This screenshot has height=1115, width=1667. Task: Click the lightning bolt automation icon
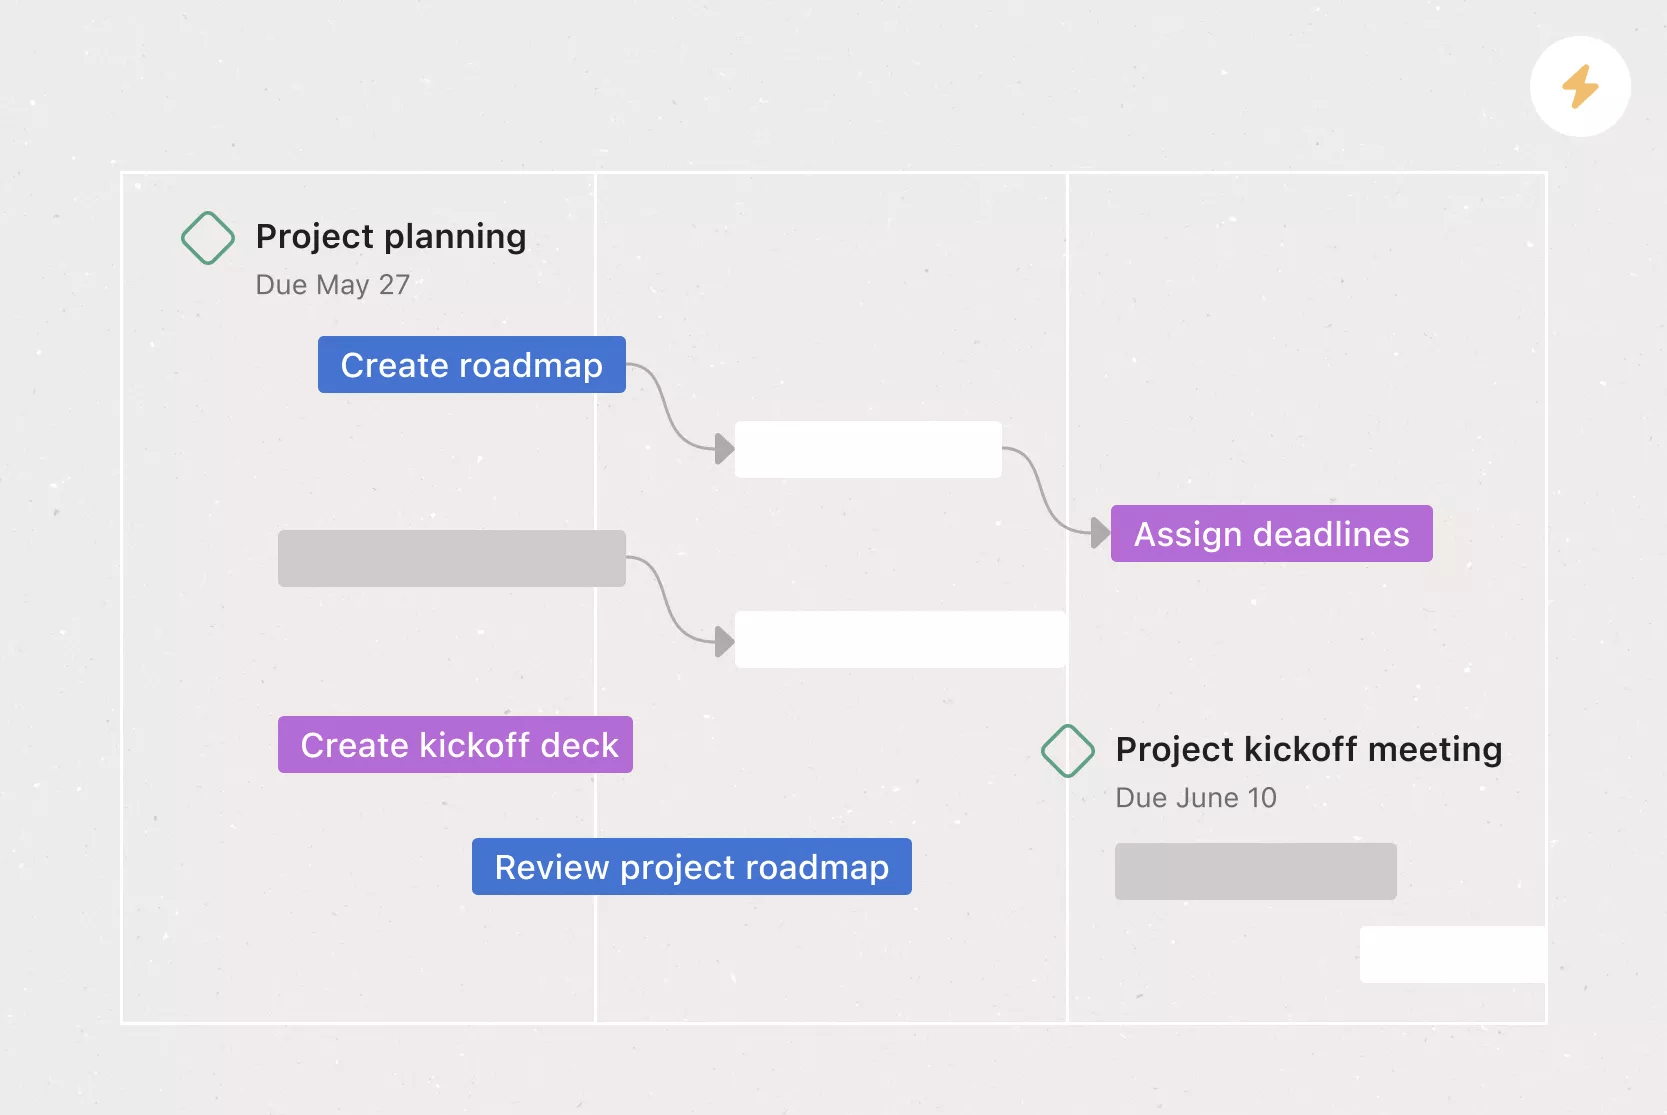1580,87
